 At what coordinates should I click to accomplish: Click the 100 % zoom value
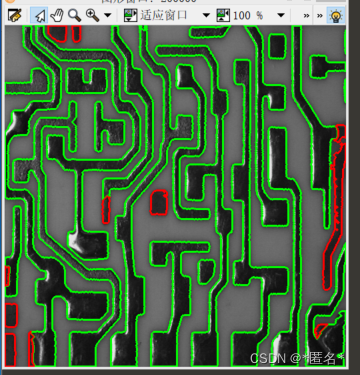(x=248, y=15)
